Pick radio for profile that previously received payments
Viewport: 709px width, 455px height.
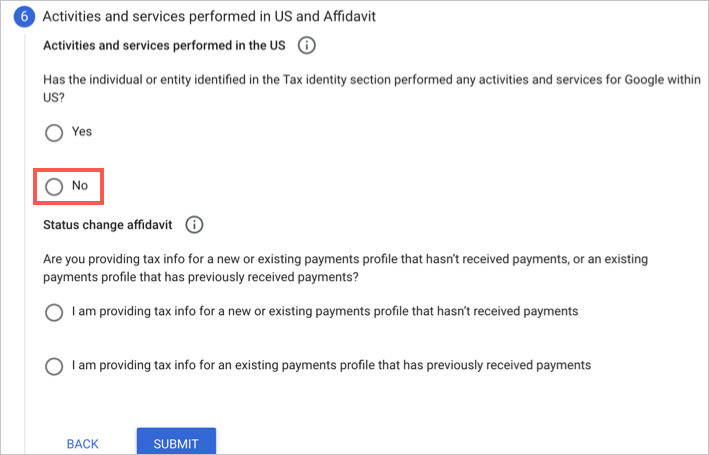tap(54, 366)
